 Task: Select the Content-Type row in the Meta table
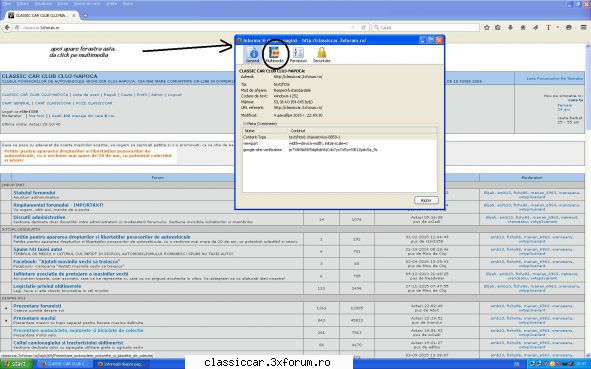pyautogui.click(x=340, y=137)
